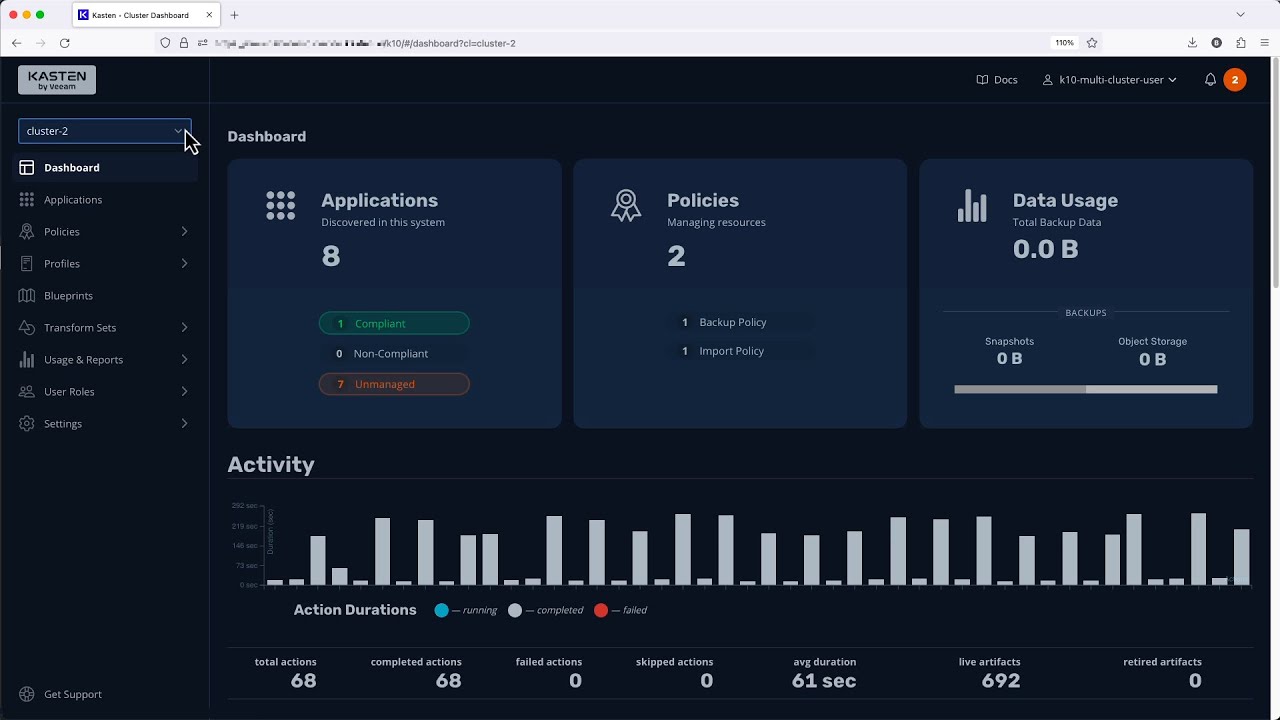The image size is (1280, 720).
Task: Open the cluster-2 cluster selector dropdown
Action: click(x=104, y=131)
